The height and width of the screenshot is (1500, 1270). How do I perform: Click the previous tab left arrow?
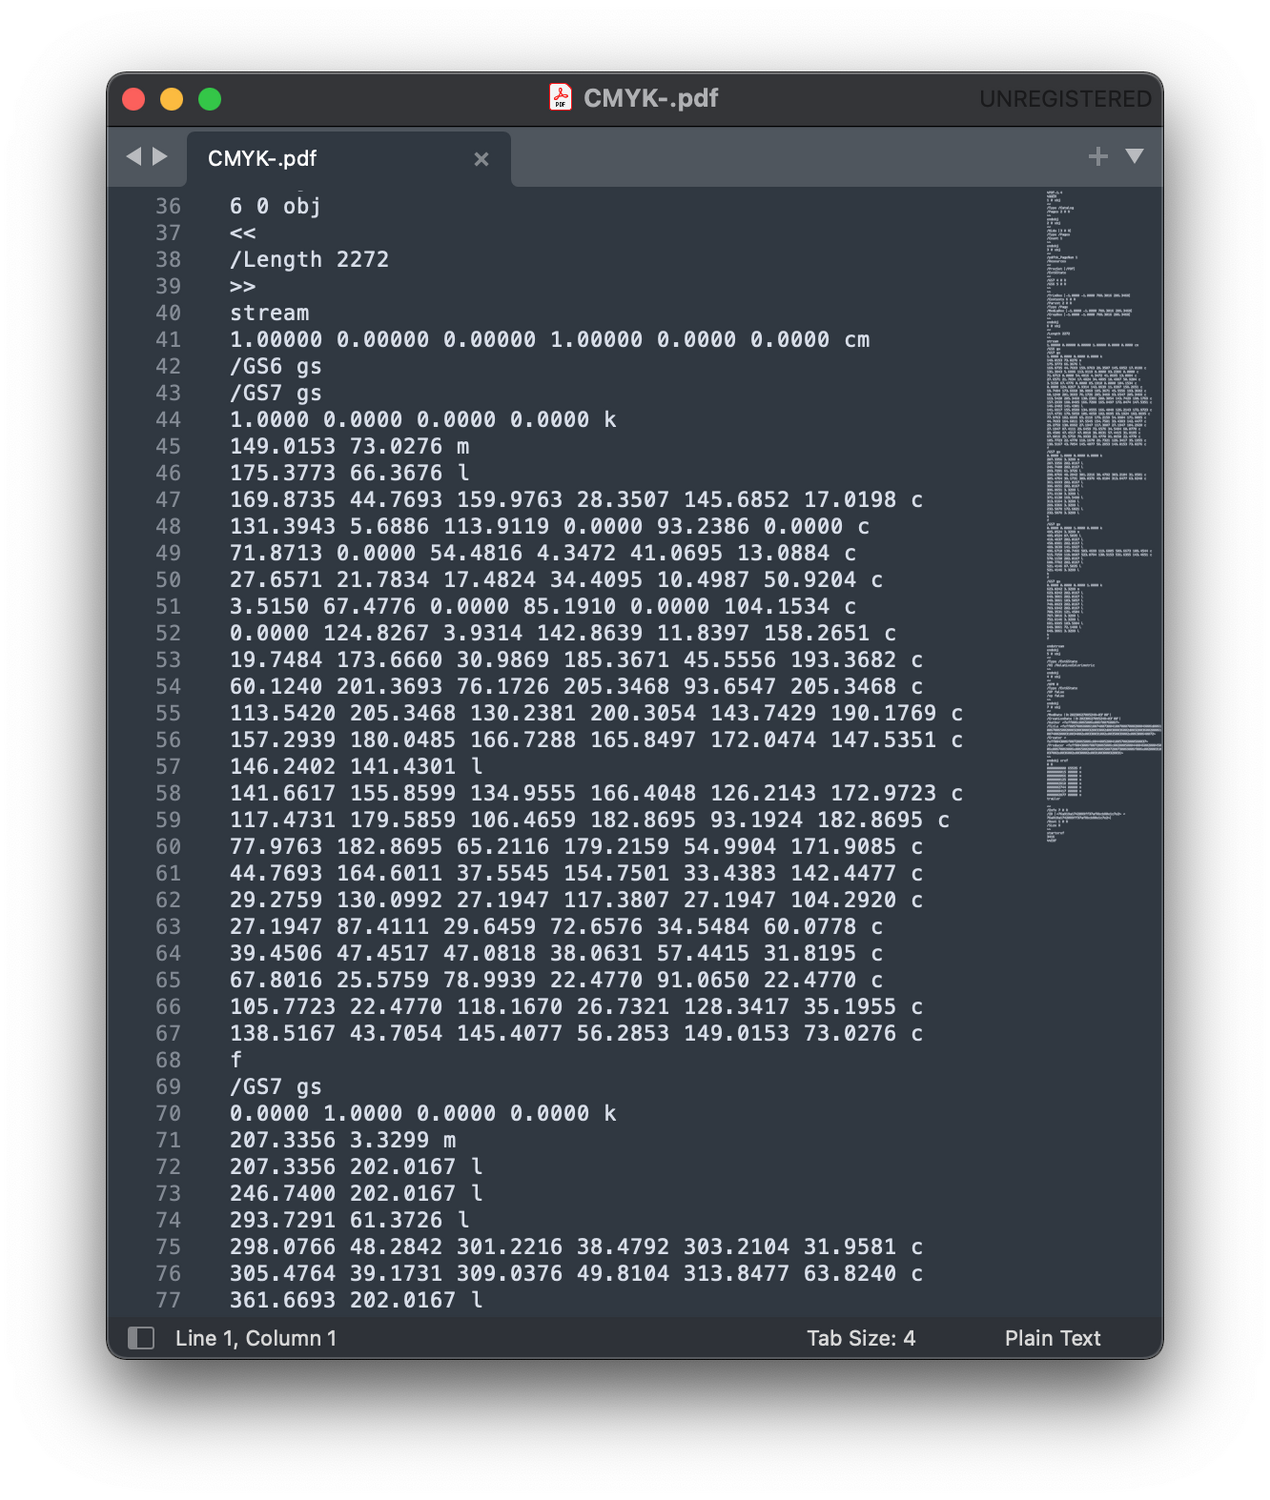(134, 157)
